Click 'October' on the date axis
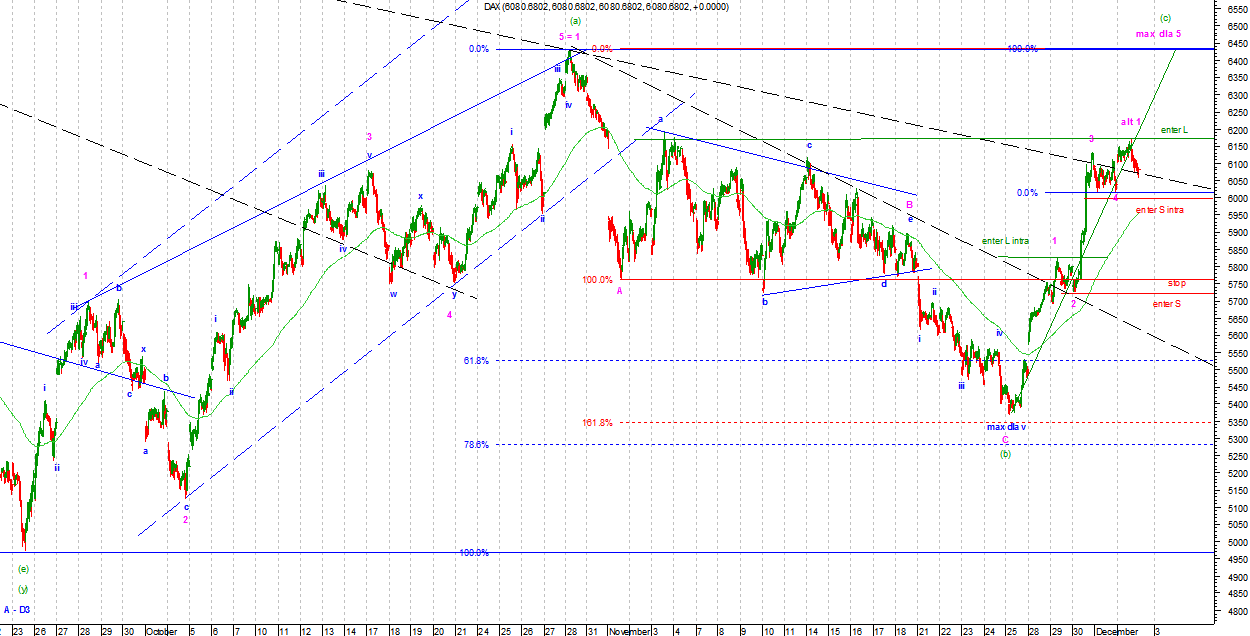 point(161,631)
